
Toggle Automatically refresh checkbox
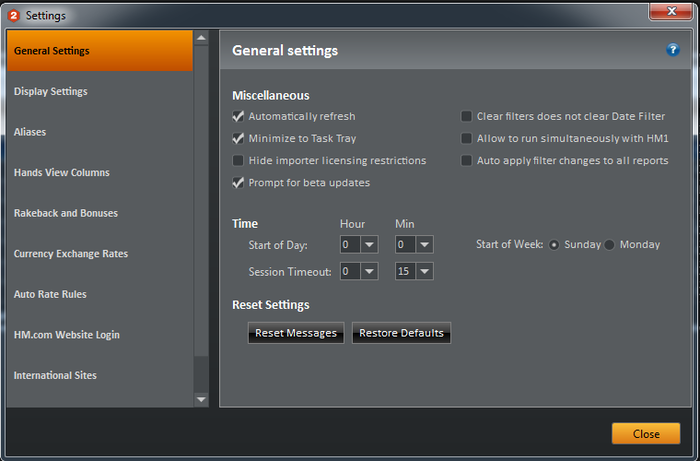pyautogui.click(x=238, y=116)
